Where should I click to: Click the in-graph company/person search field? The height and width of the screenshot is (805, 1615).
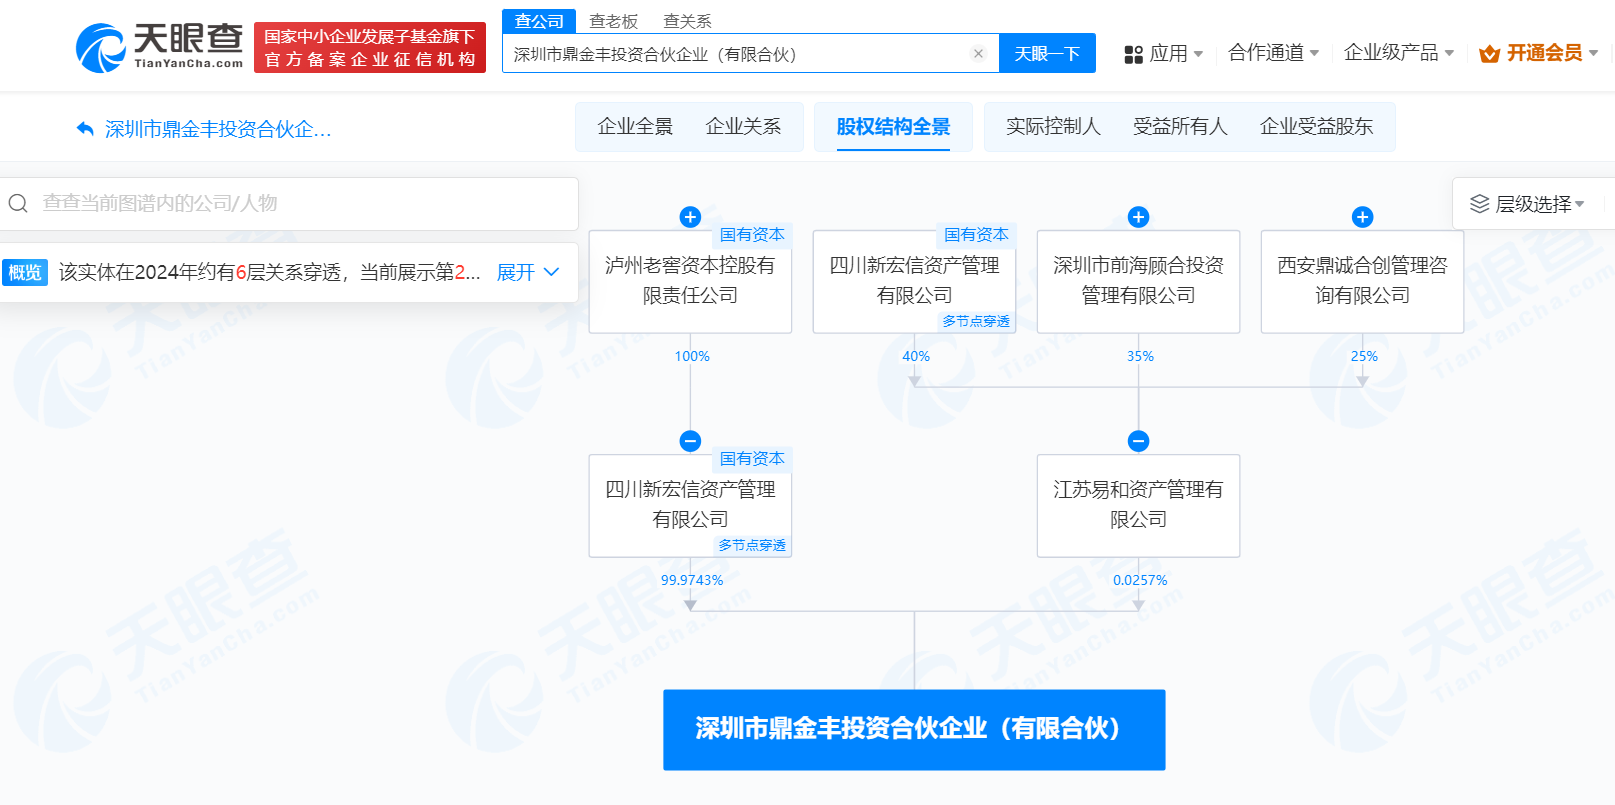pyautogui.click(x=289, y=203)
